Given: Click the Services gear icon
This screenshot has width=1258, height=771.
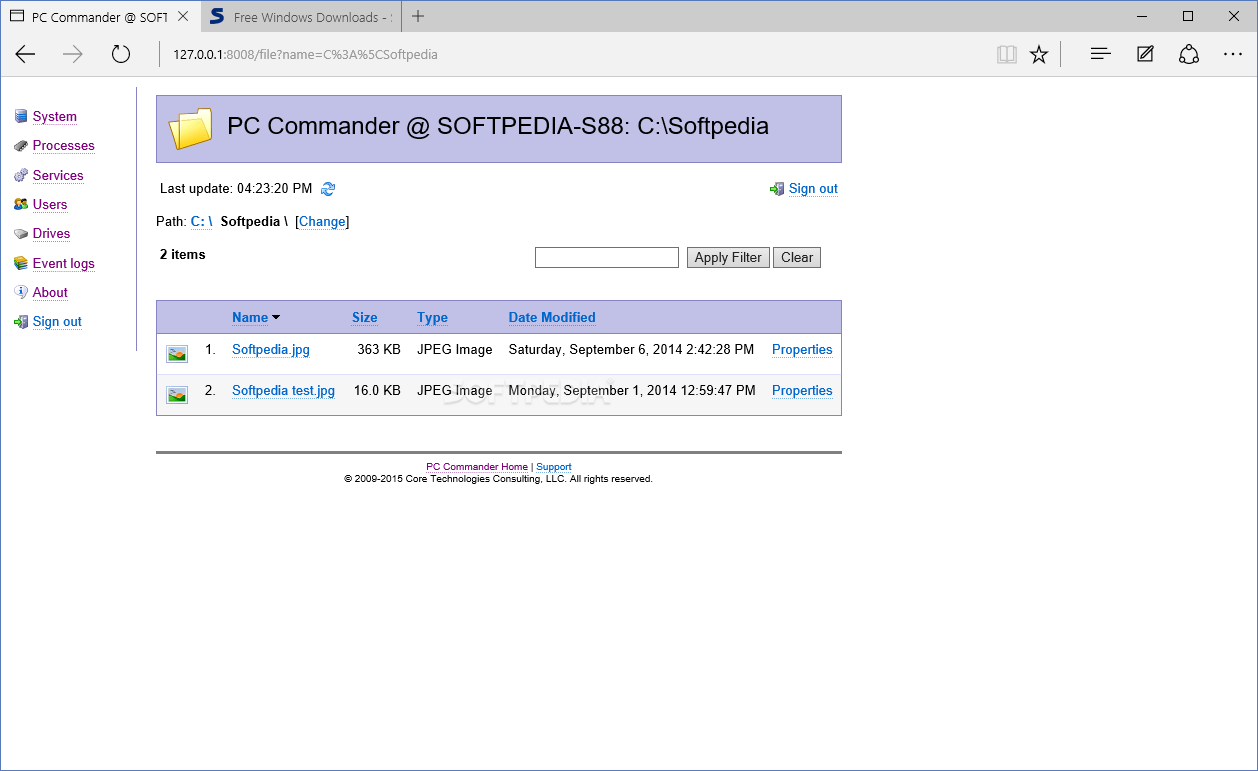Looking at the screenshot, I should (x=21, y=175).
